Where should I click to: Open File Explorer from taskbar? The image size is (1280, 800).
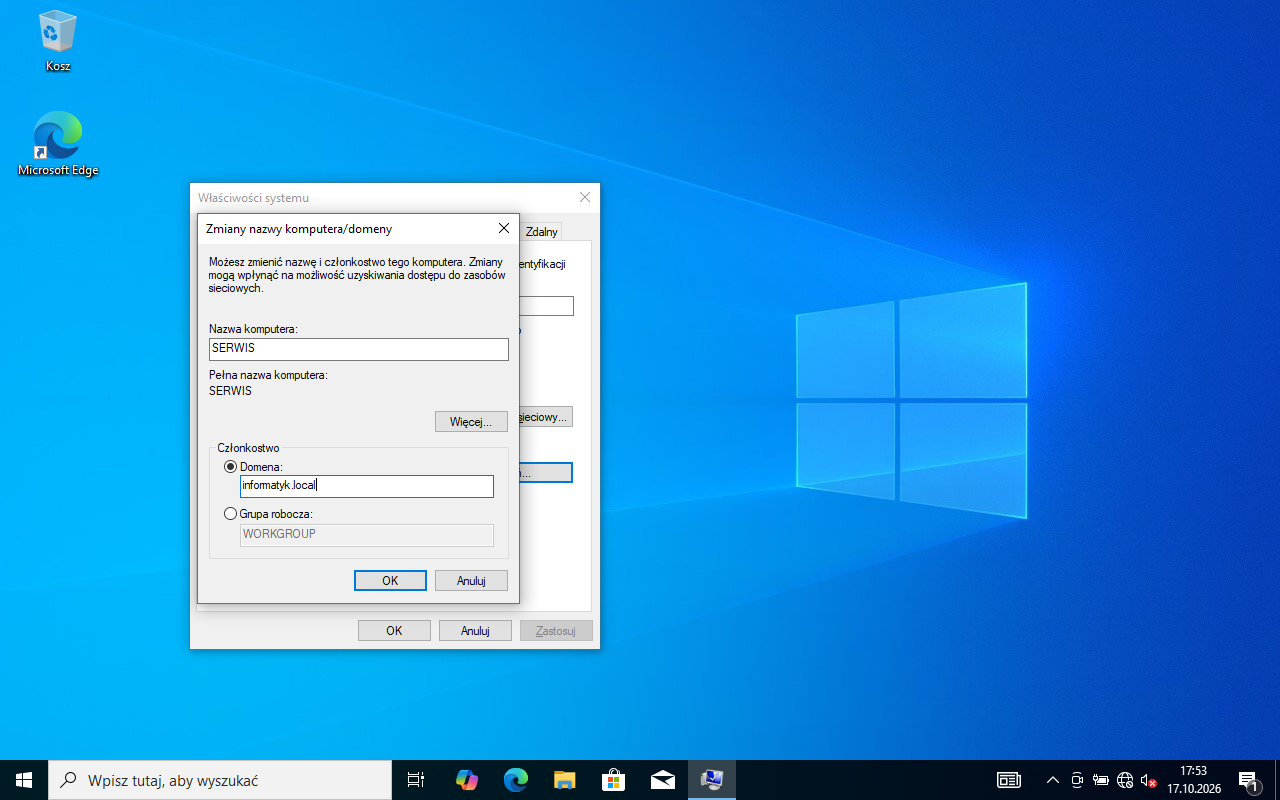tap(564, 780)
